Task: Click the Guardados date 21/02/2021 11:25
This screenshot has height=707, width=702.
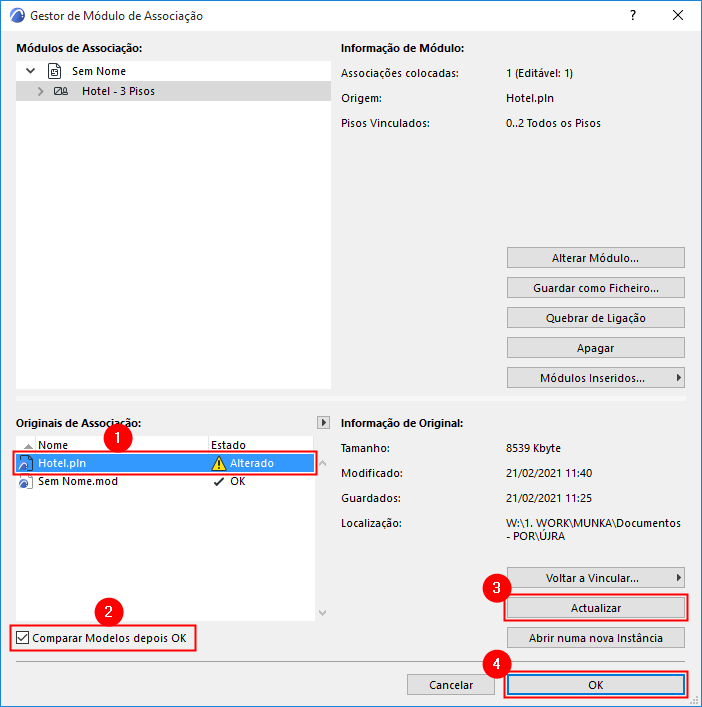Action: (549, 498)
